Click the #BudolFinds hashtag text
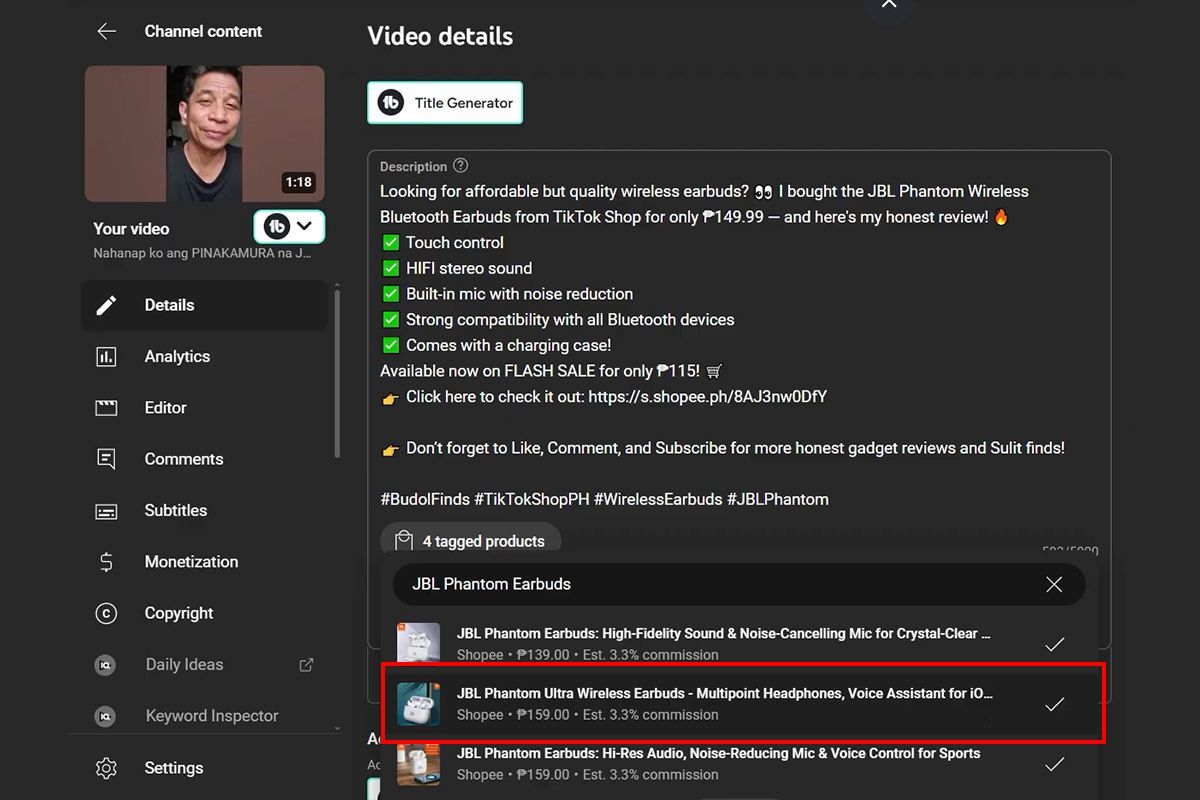Screen dimensions: 1200x800 point(425,499)
